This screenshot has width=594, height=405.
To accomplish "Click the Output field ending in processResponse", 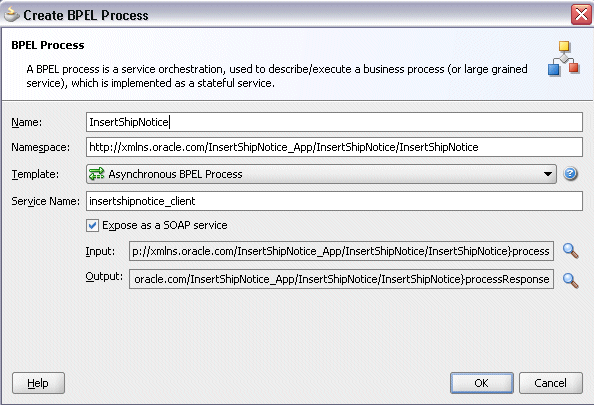I will [x=341, y=279].
